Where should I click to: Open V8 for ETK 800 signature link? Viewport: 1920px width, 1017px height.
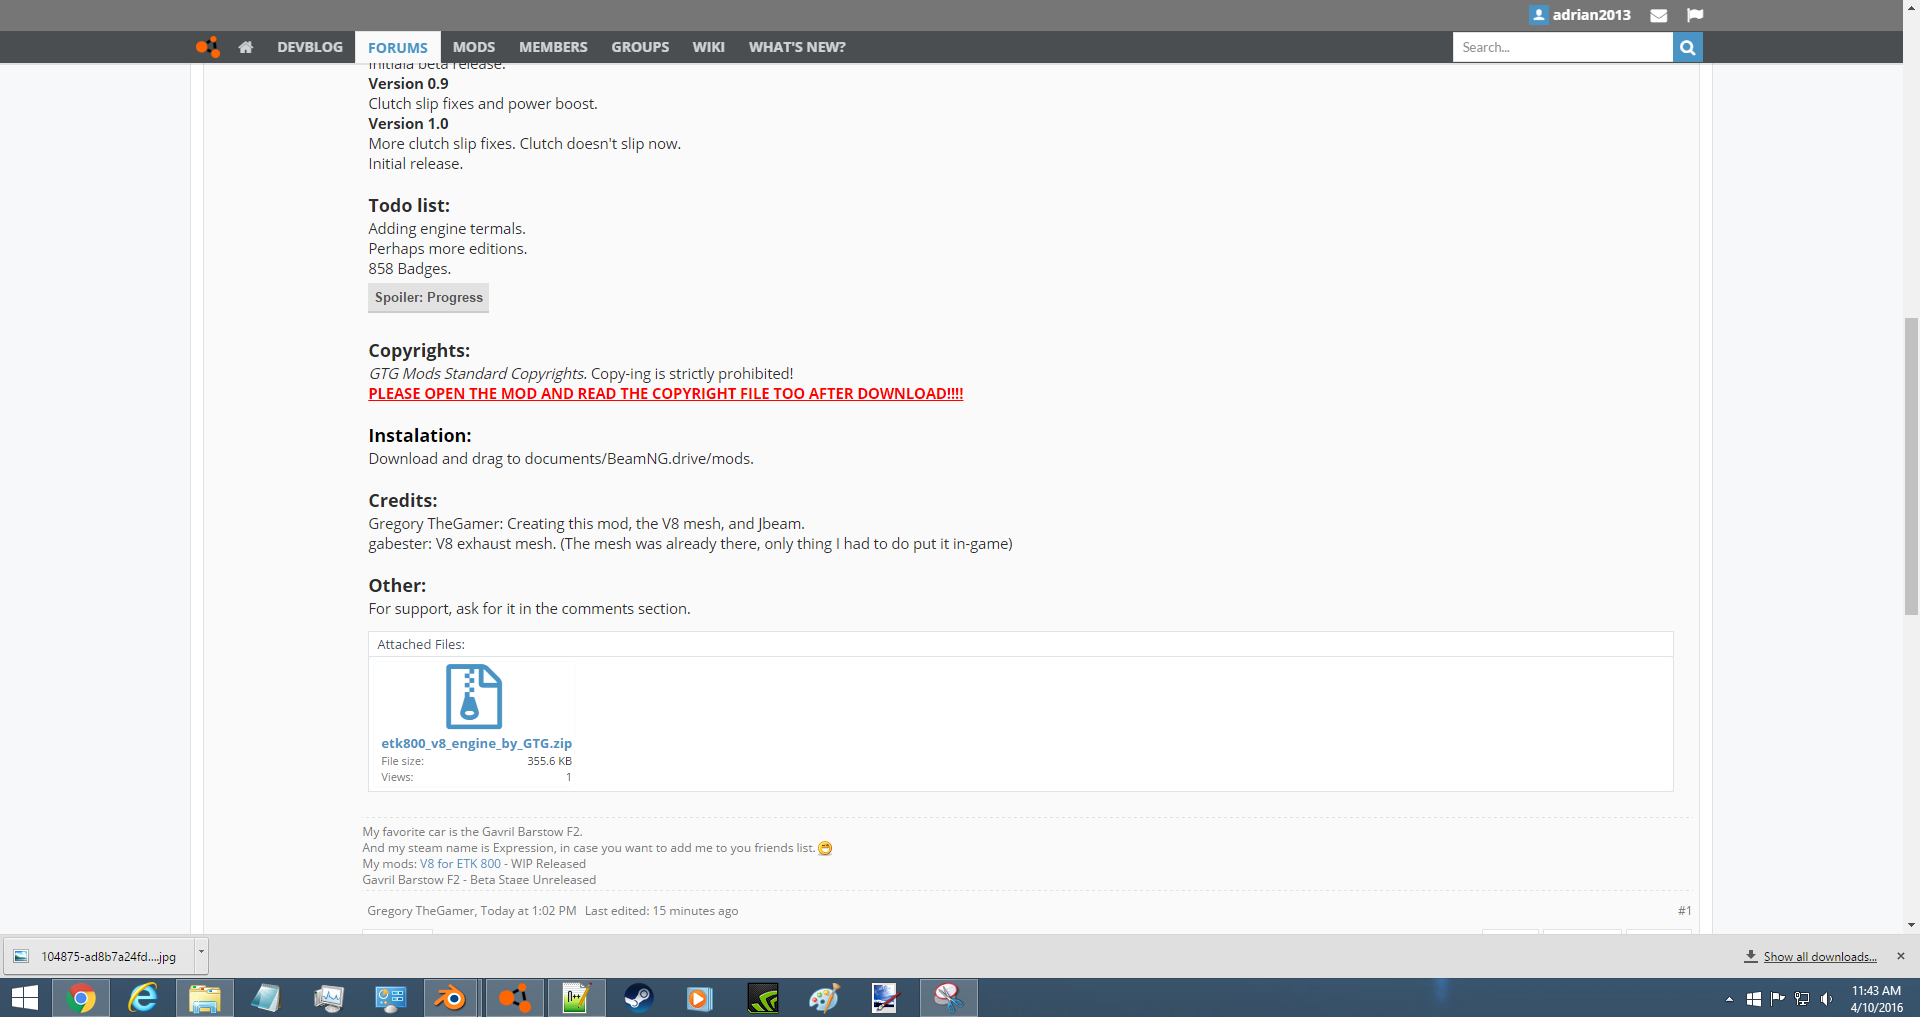point(460,864)
